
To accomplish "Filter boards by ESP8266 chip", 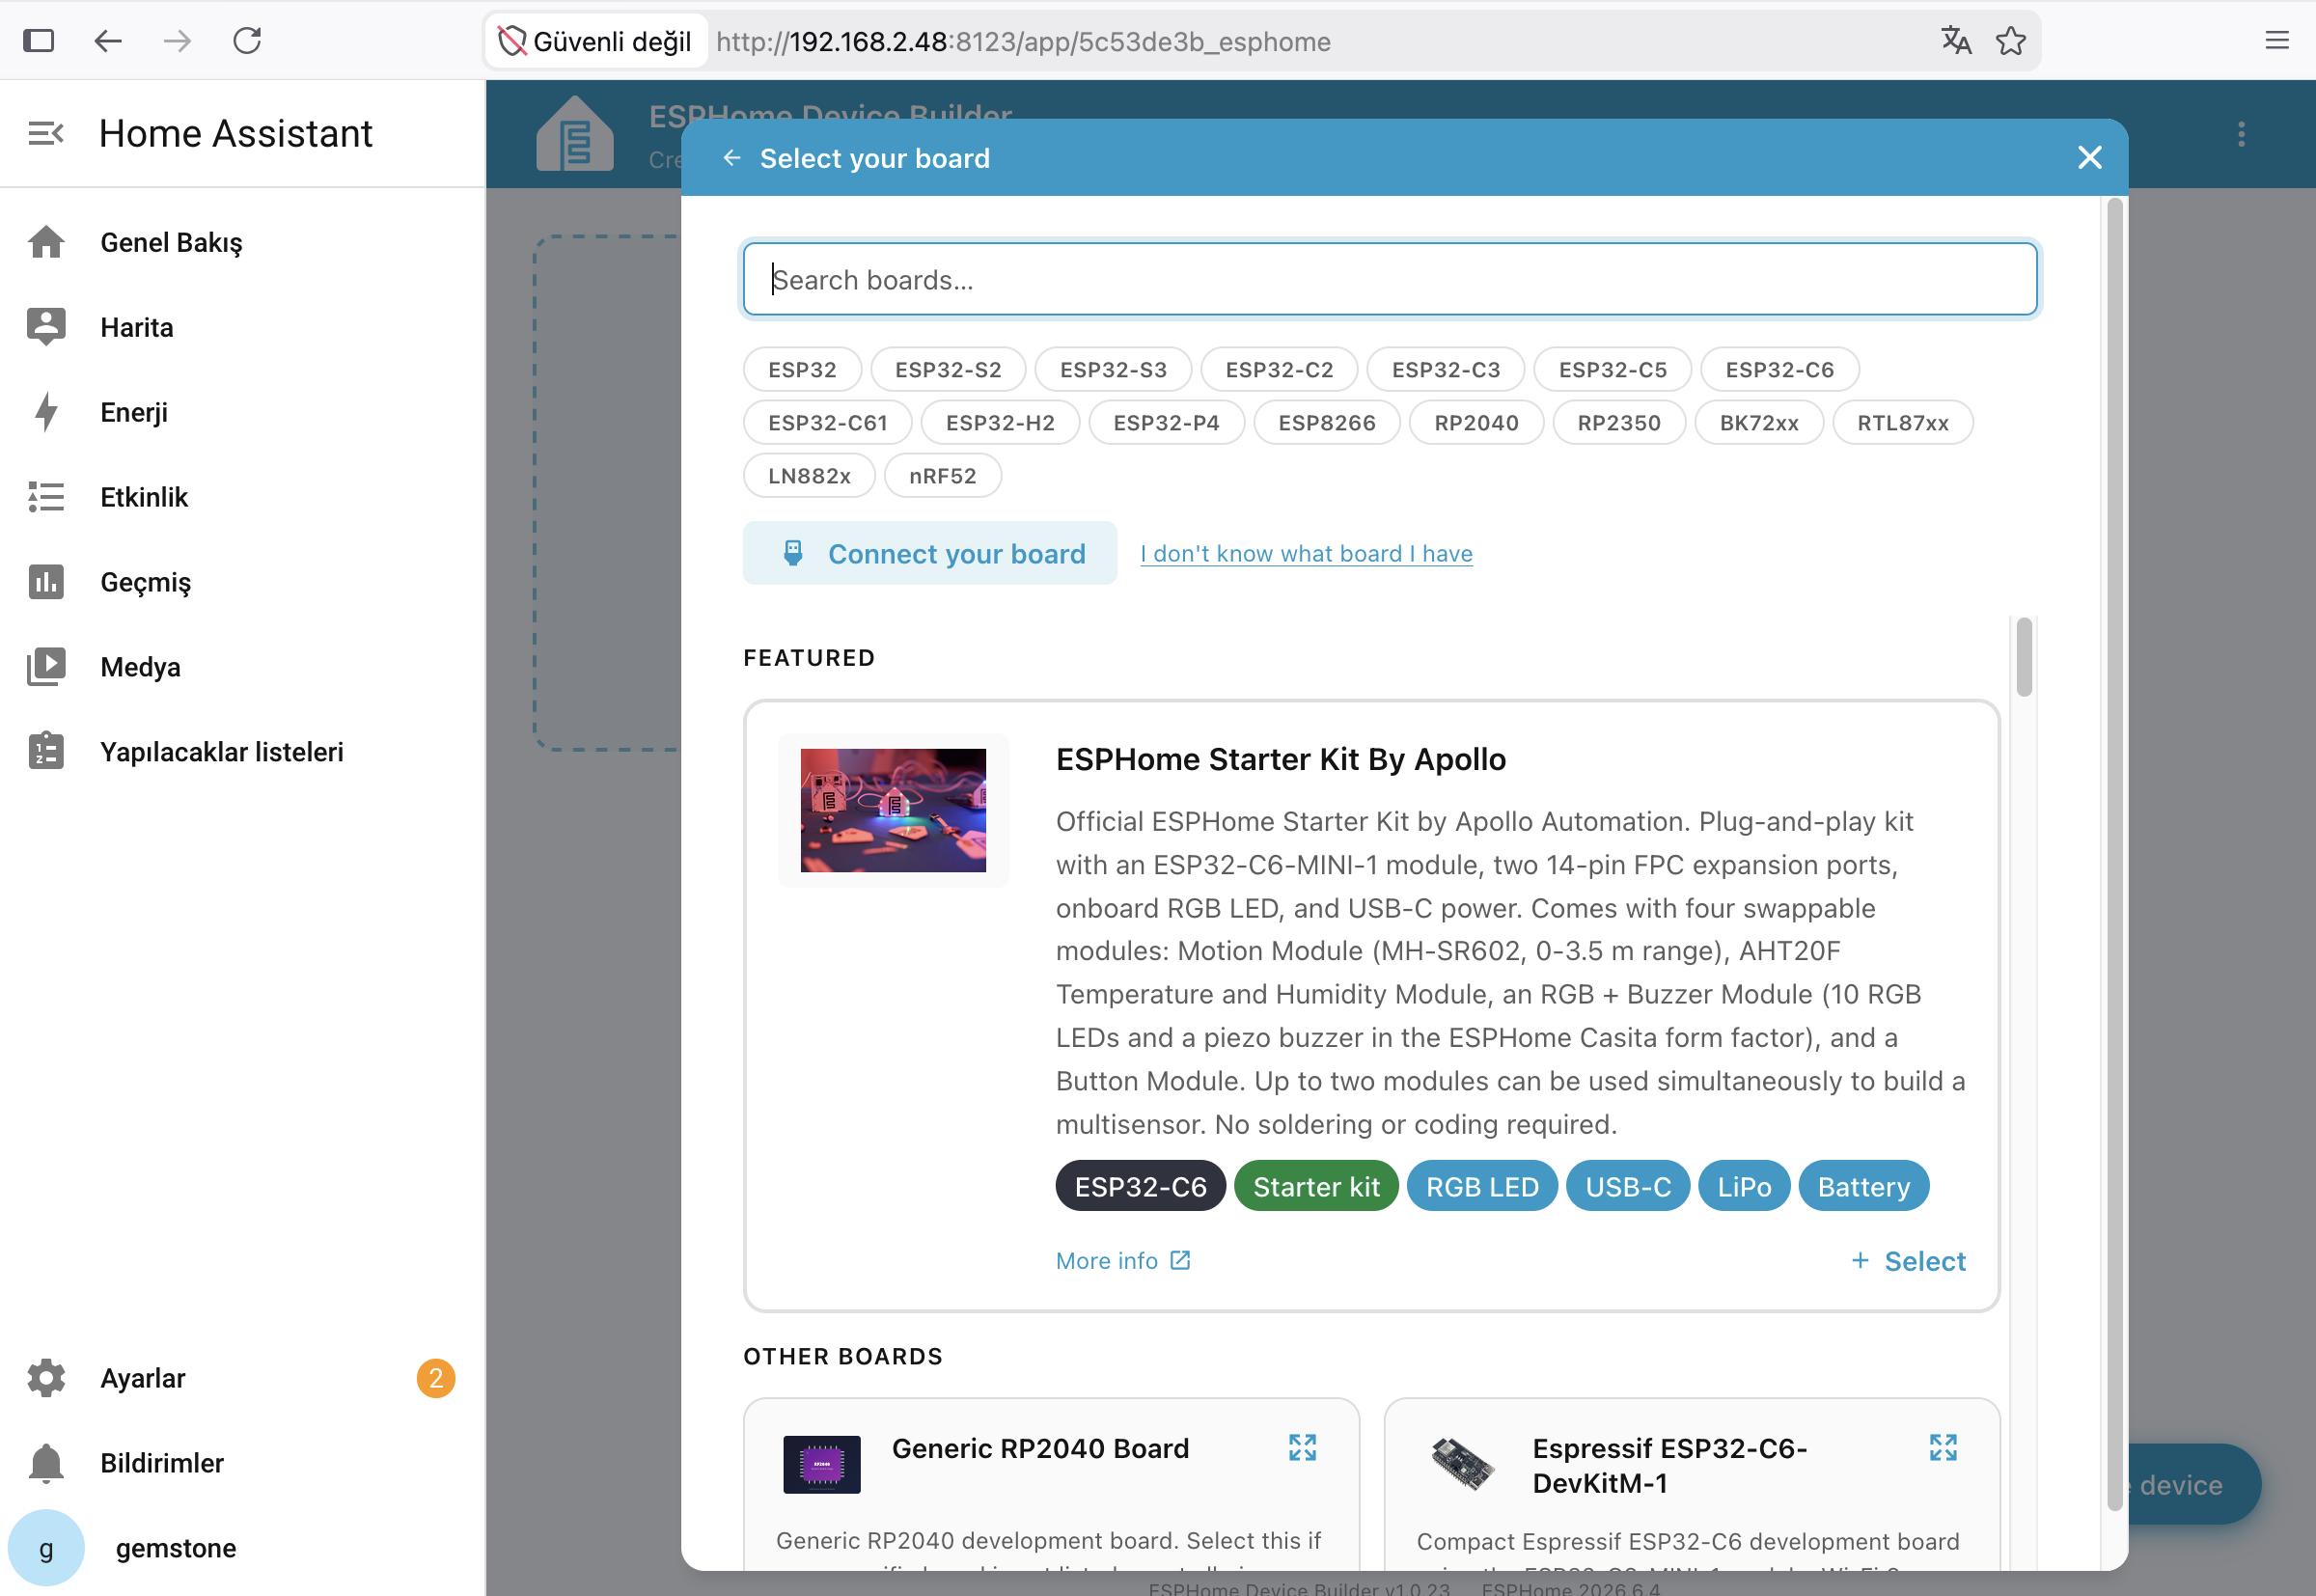I will (1327, 422).
